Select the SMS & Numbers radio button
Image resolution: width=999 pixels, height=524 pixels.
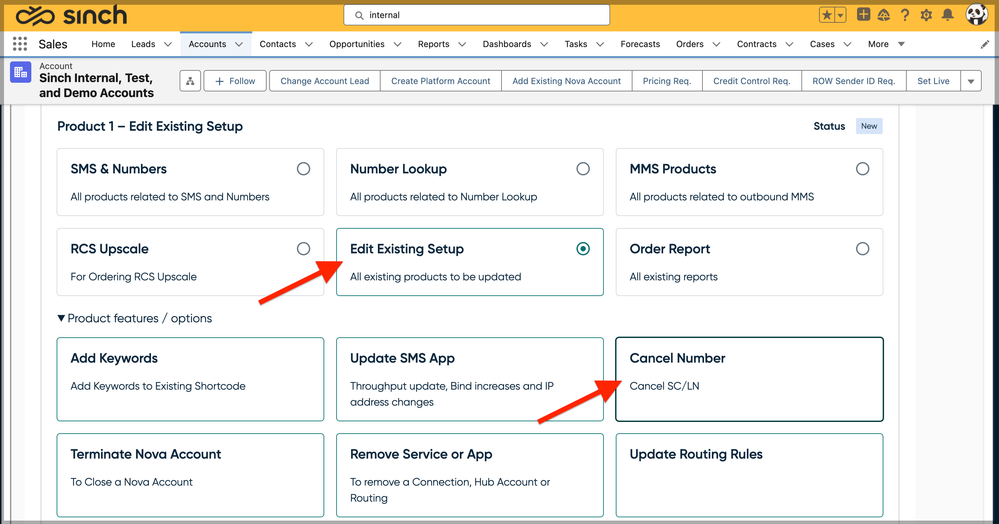coord(303,169)
